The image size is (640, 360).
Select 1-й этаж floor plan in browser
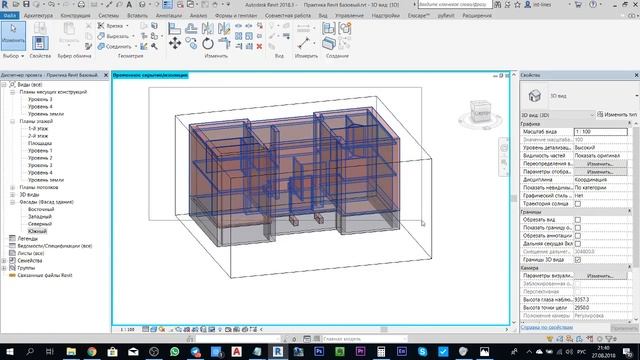coord(38,129)
